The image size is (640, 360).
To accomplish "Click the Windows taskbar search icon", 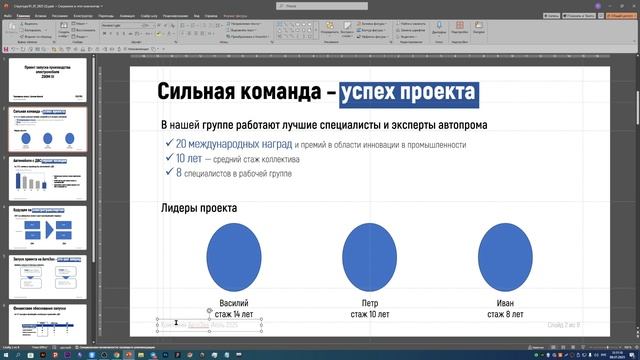I will [x=18, y=355].
